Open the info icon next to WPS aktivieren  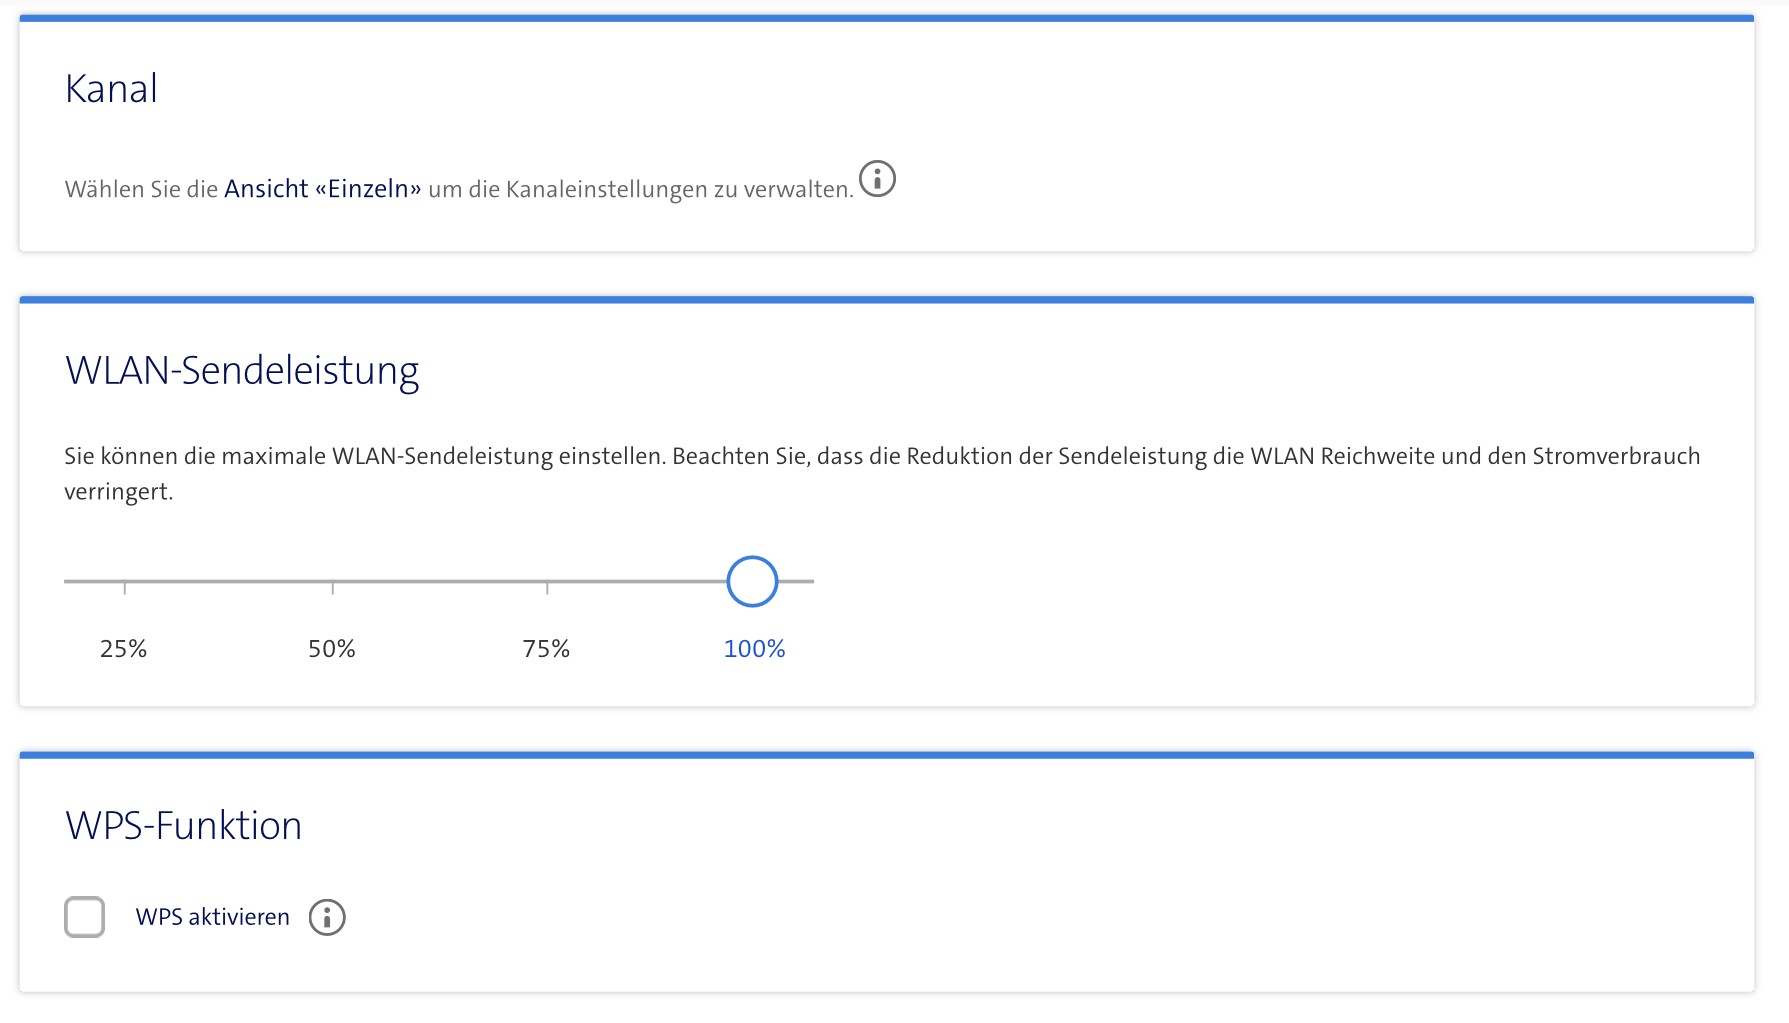327,917
